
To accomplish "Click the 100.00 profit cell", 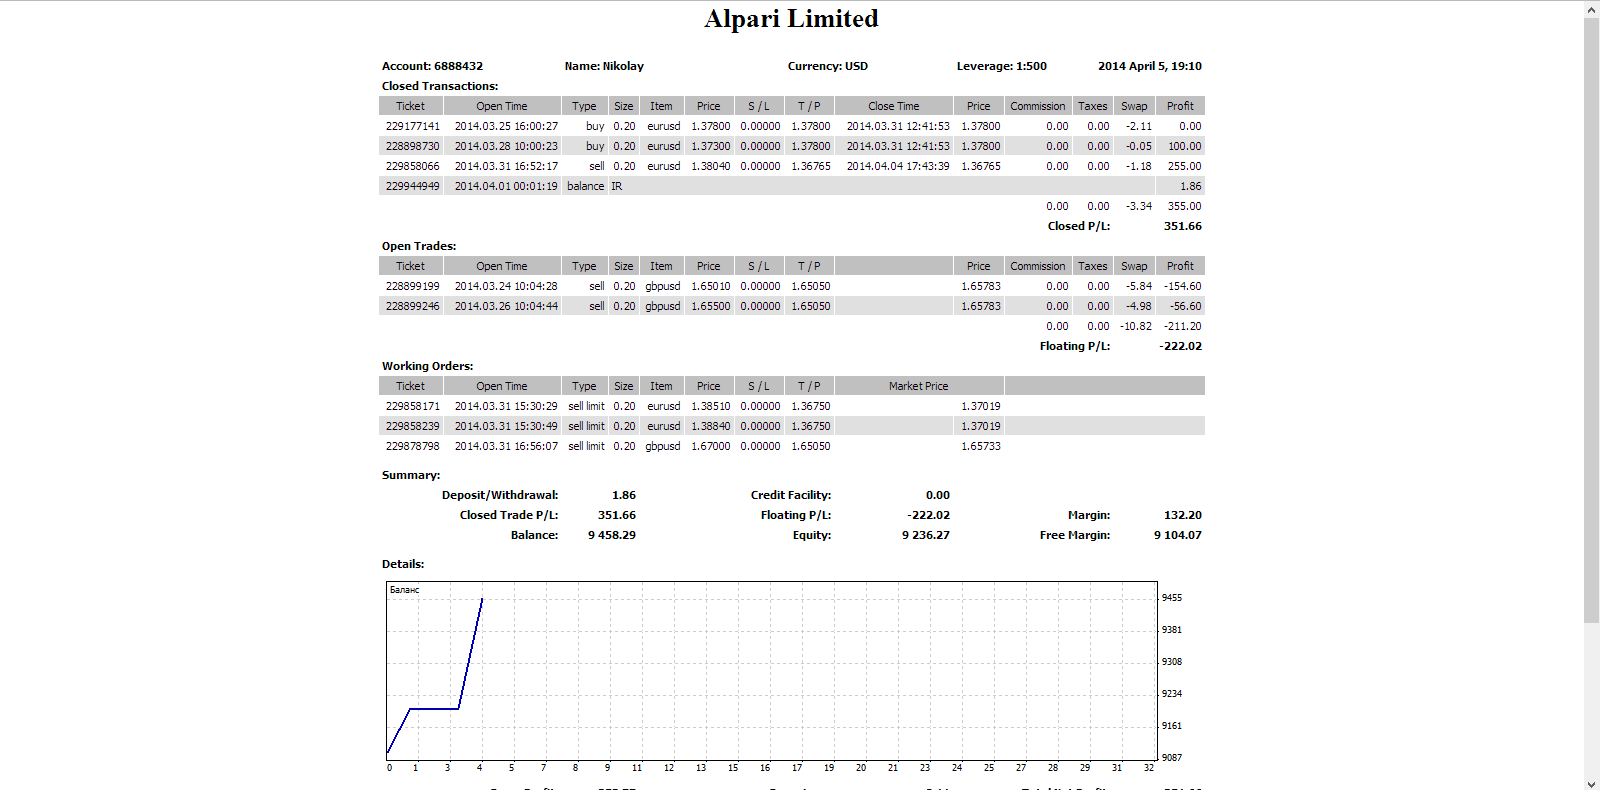I will pyautogui.click(x=1184, y=146).
